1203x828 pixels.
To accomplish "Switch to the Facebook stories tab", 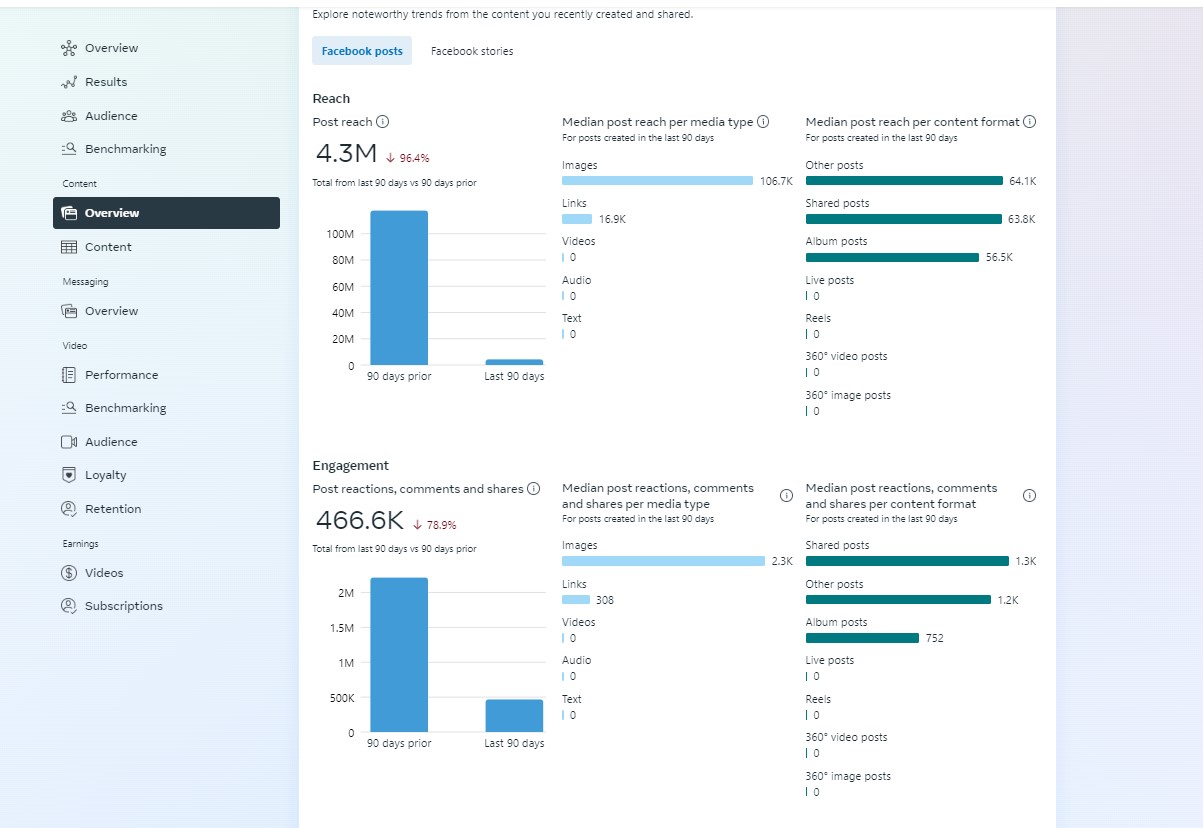I will (x=472, y=51).
